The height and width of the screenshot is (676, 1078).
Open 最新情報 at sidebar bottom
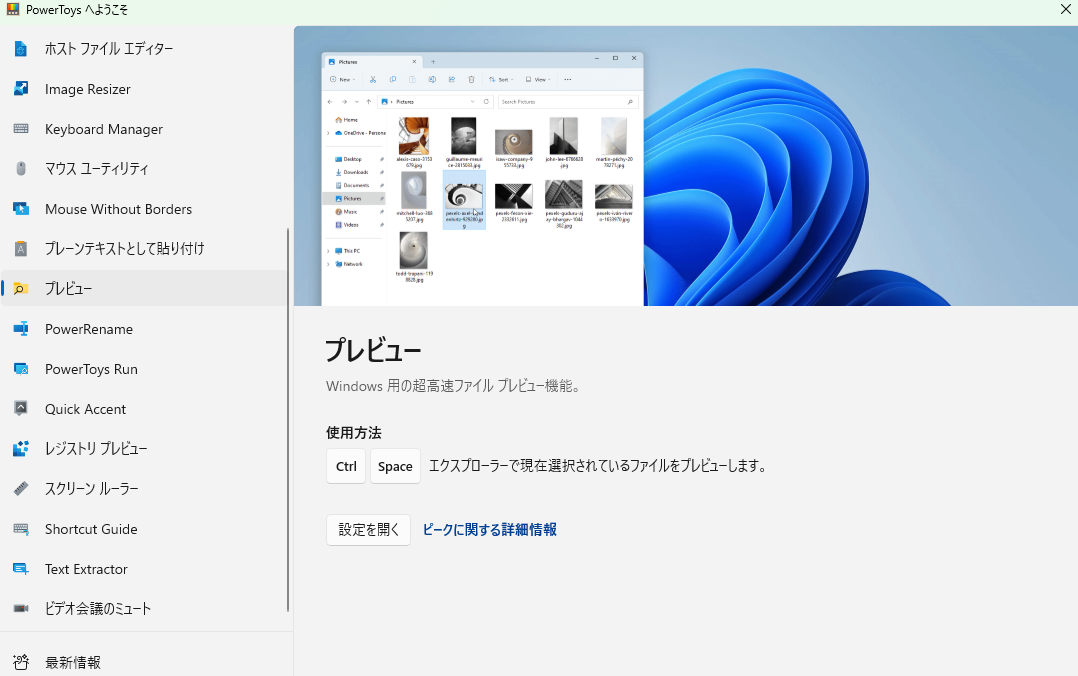[144, 662]
